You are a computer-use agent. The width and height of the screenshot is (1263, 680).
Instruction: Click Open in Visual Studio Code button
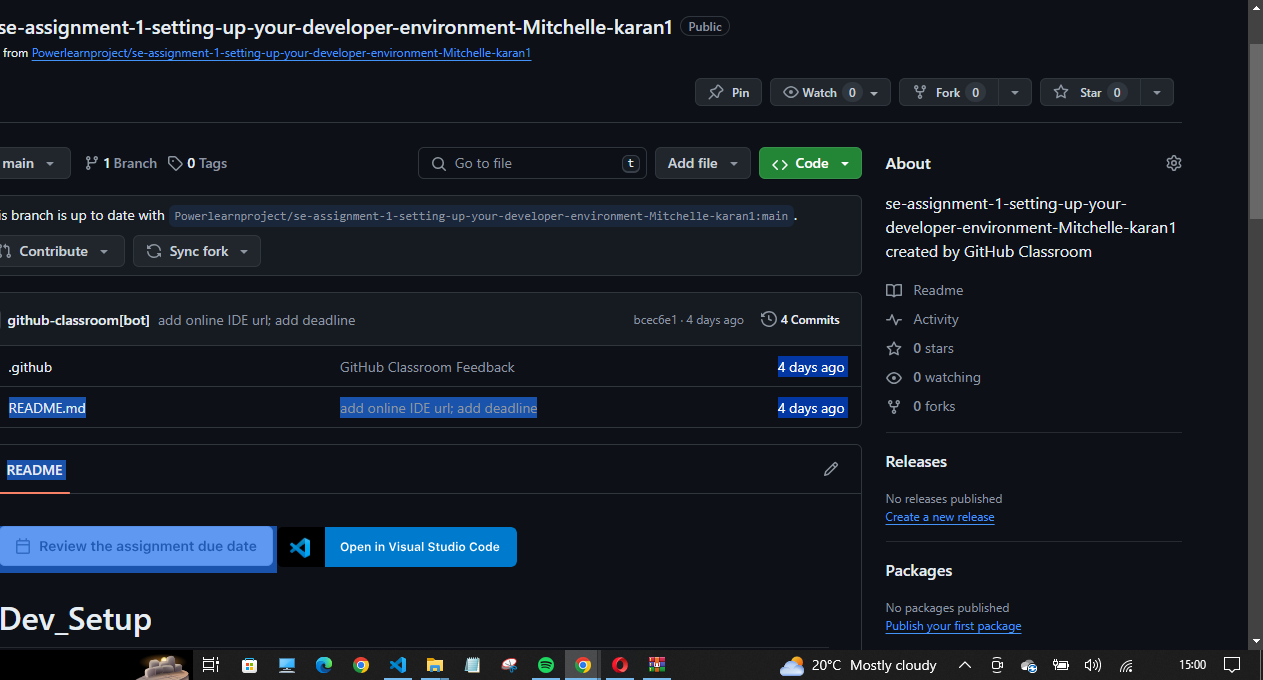(x=420, y=547)
